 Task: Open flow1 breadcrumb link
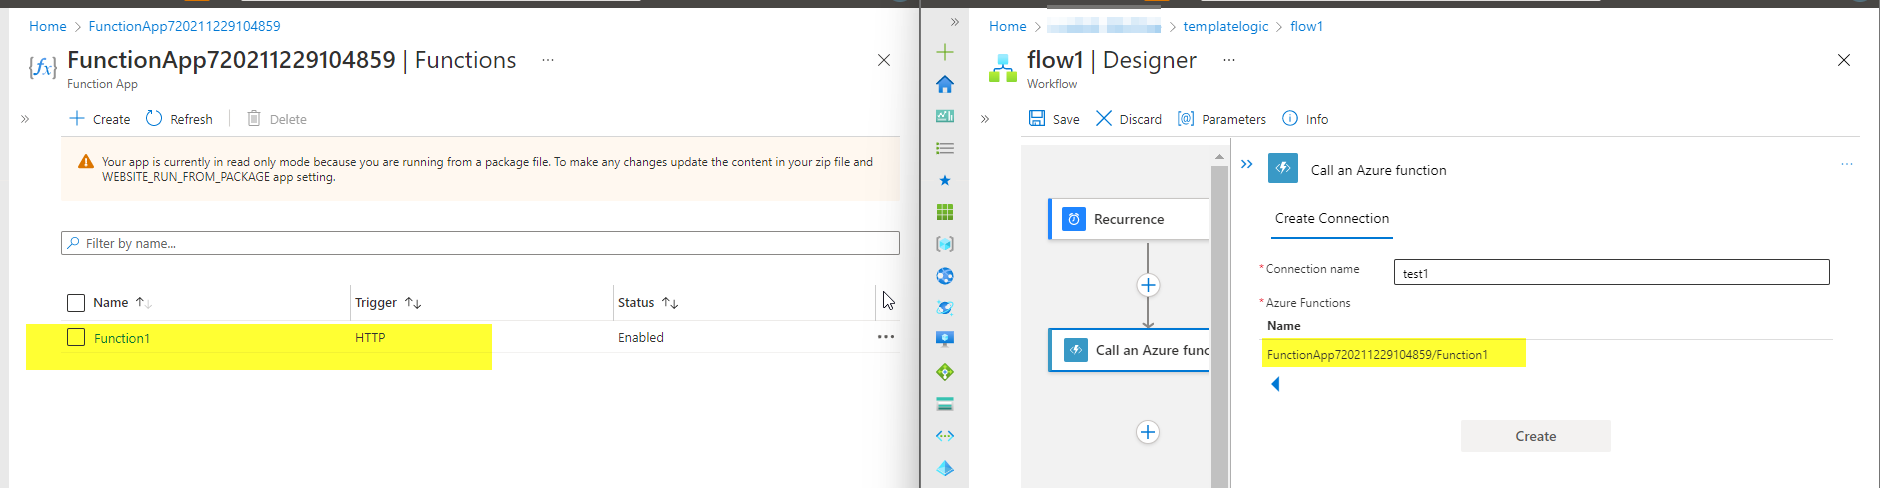click(1306, 26)
